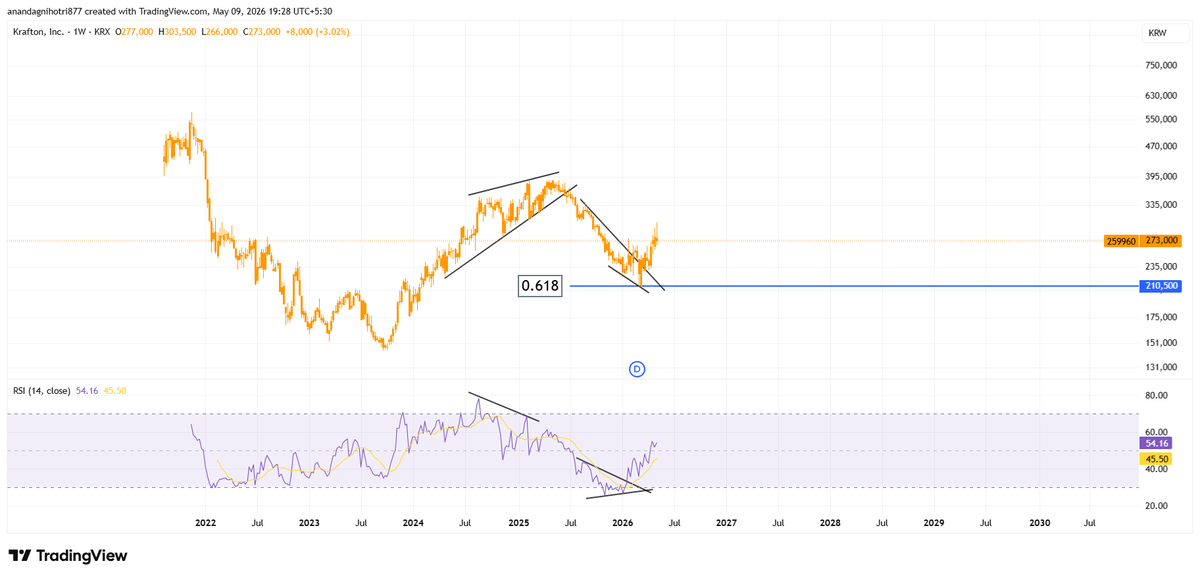Click the close value C273,000

(261, 32)
